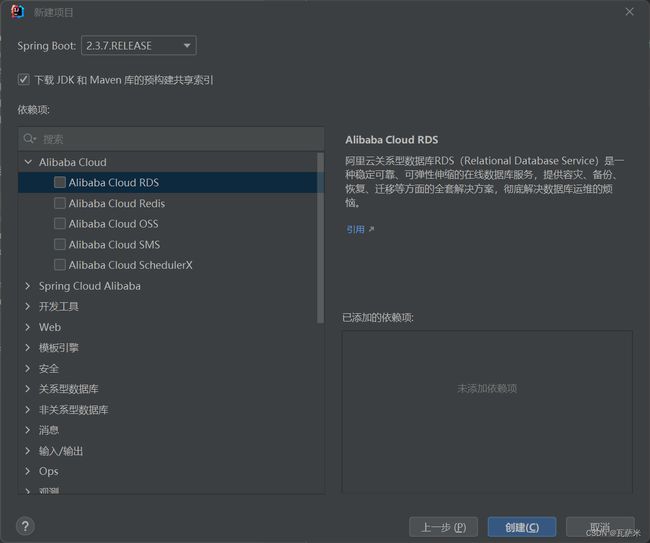Expand the 非关系型数据库 group
The width and height of the screenshot is (650, 543).
[x=28, y=410]
